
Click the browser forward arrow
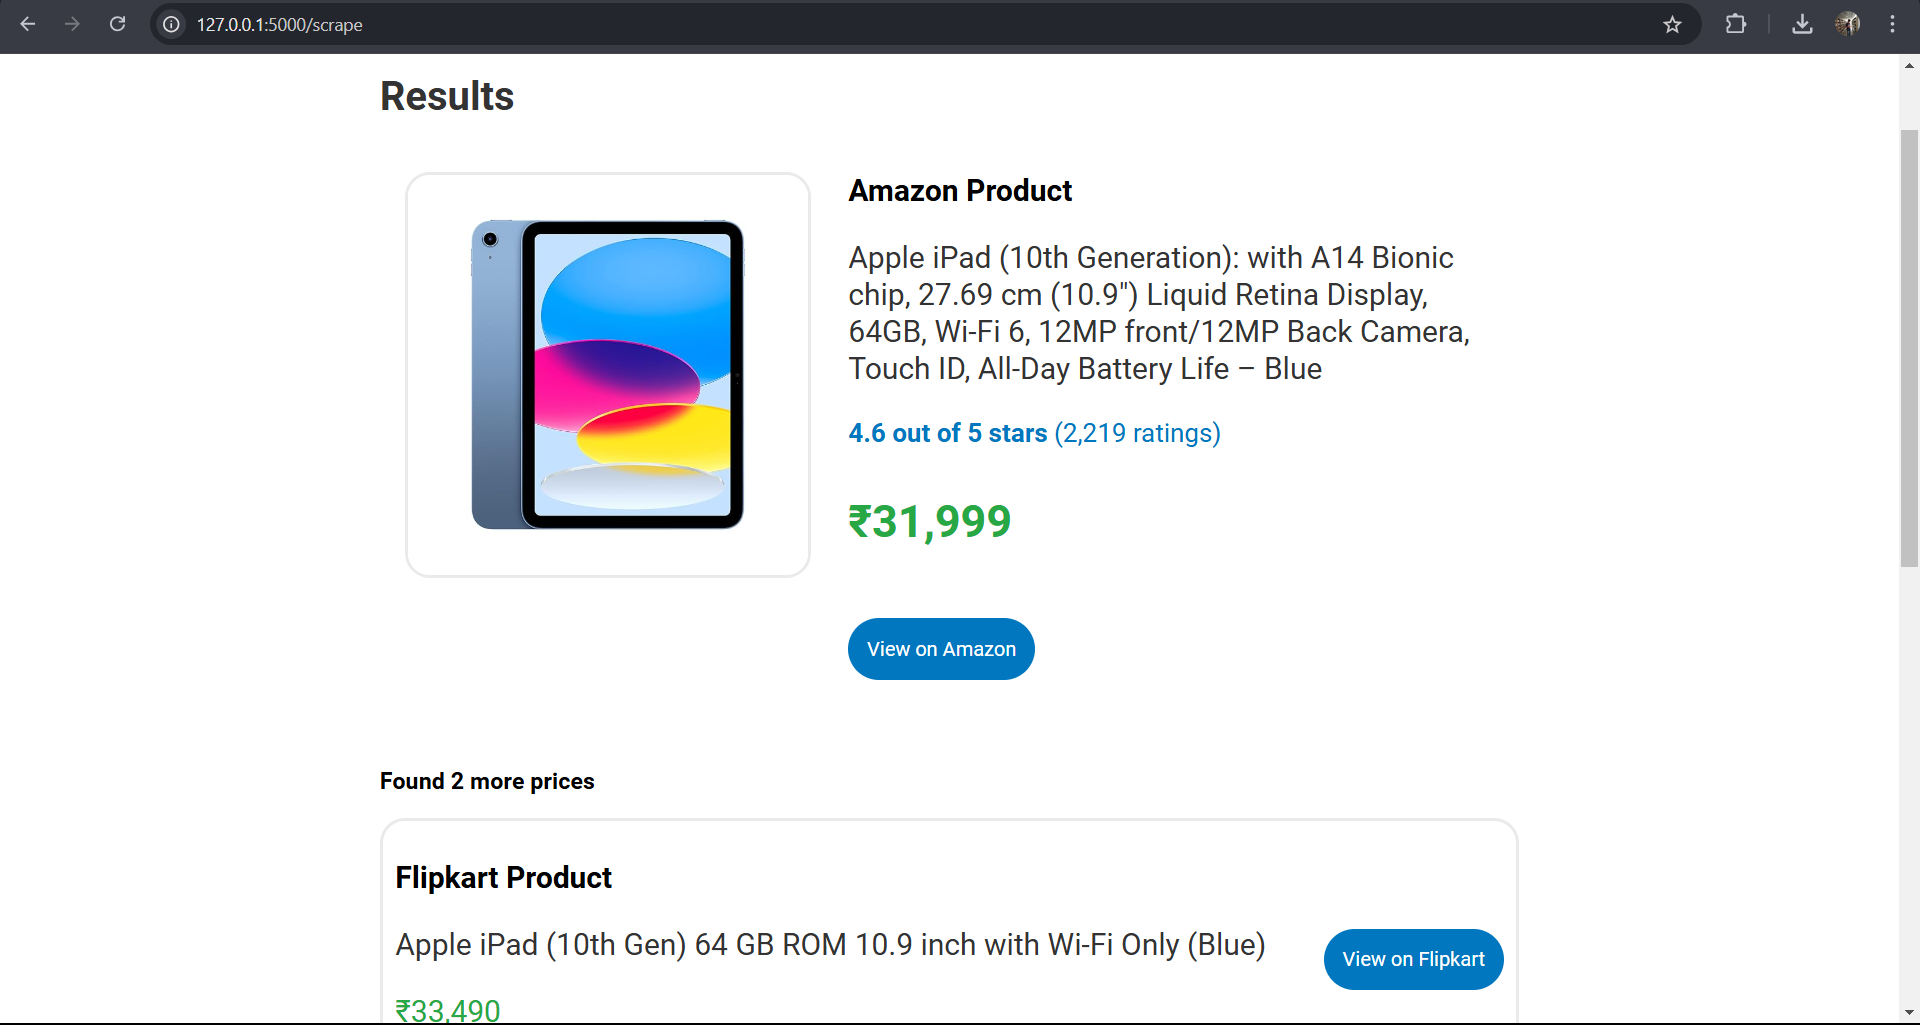click(x=72, y=24)
